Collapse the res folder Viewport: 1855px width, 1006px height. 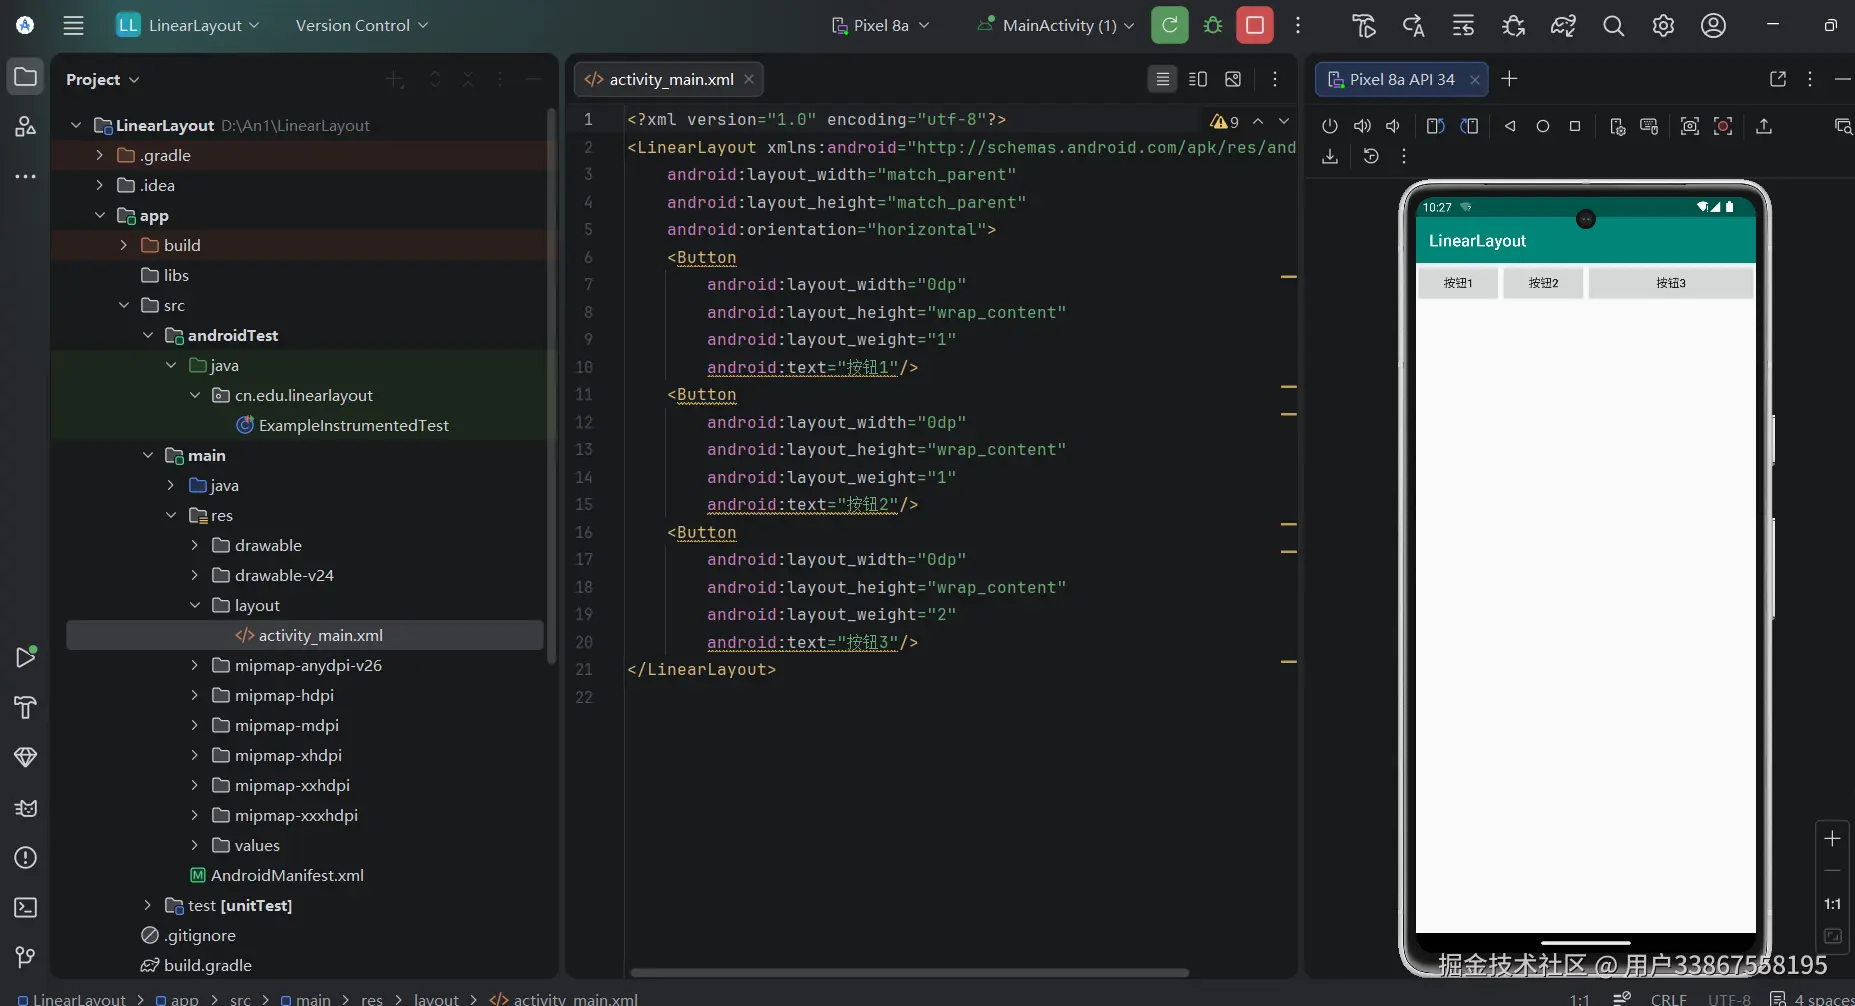click(x=171, y=515)
